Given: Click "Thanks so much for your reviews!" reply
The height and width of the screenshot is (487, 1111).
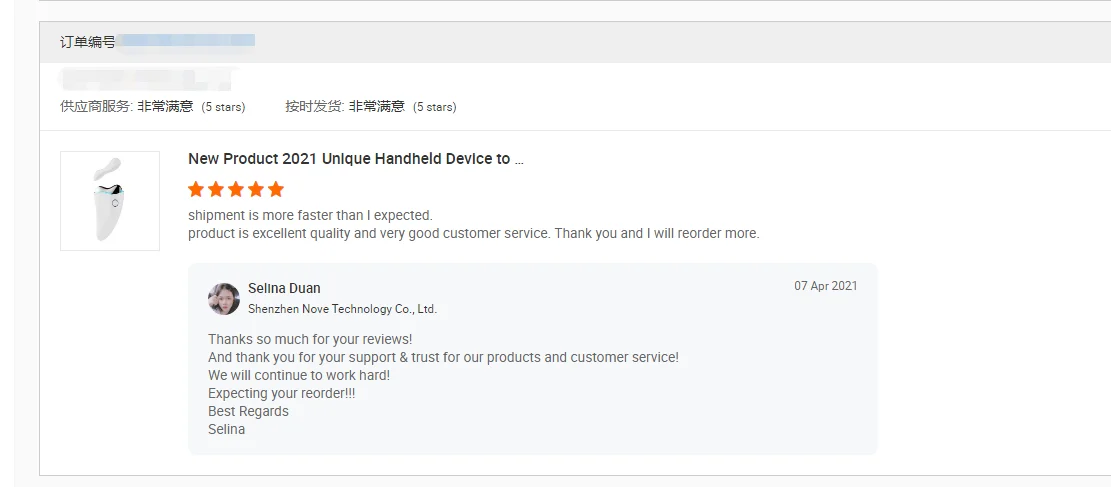Looking at the screenshot, I should click(x=310, y=339).
